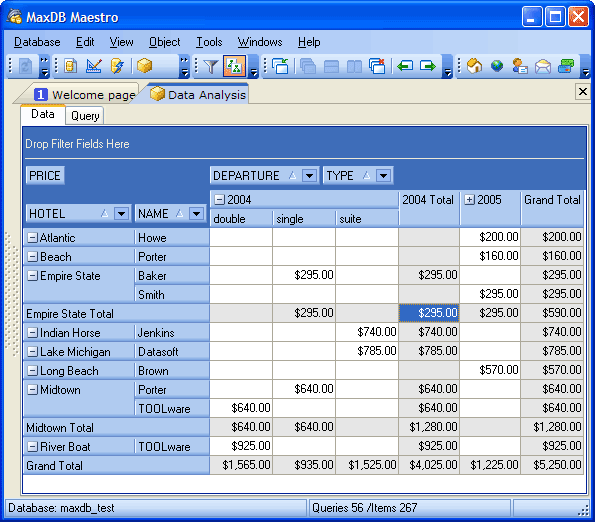Open TYPE field filter dropdown
Image resolution: width=595 pixels, height=522 pixels.
pos(383,176)
